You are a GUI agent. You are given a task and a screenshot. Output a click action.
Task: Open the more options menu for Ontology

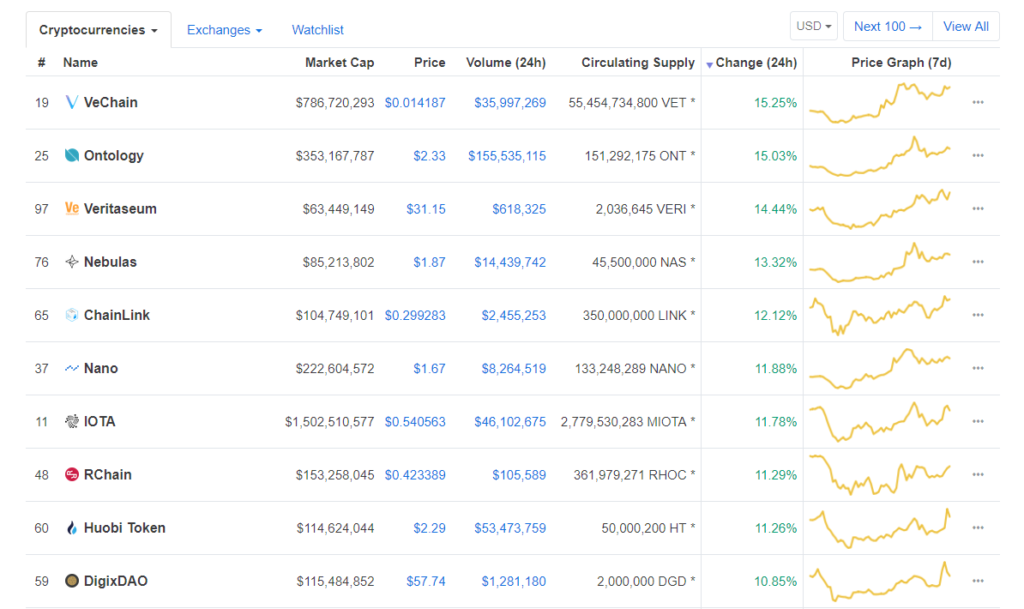(978, 155)
